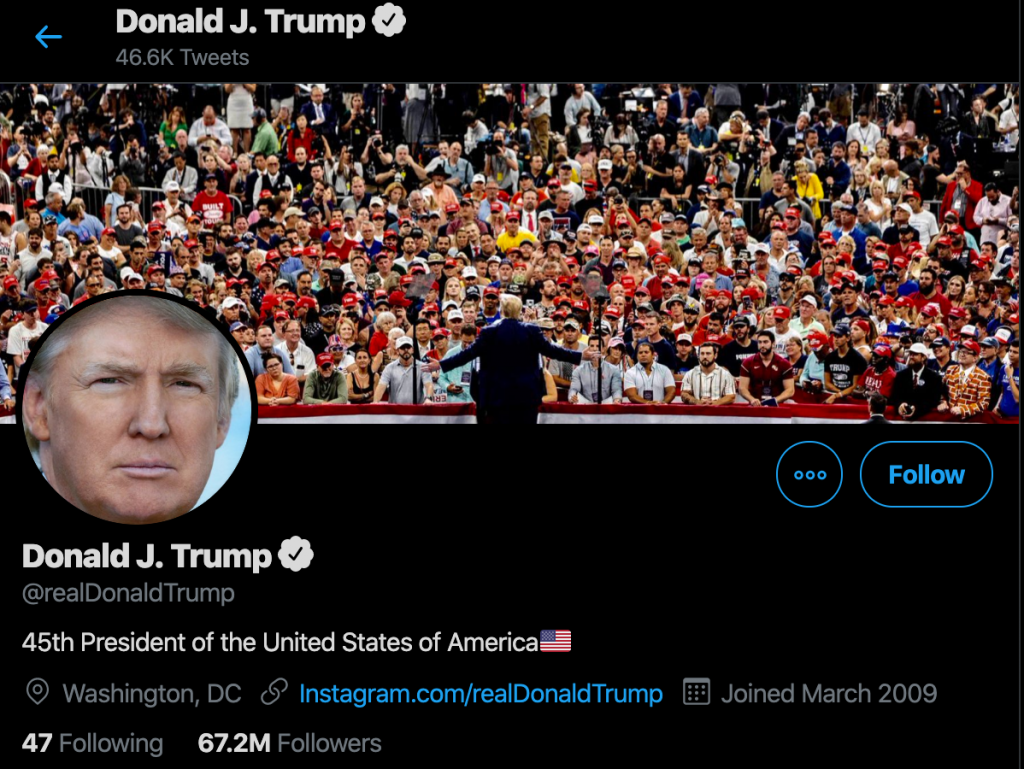
Task: Click the Washington, DC location text
Action: pos(152,693)
